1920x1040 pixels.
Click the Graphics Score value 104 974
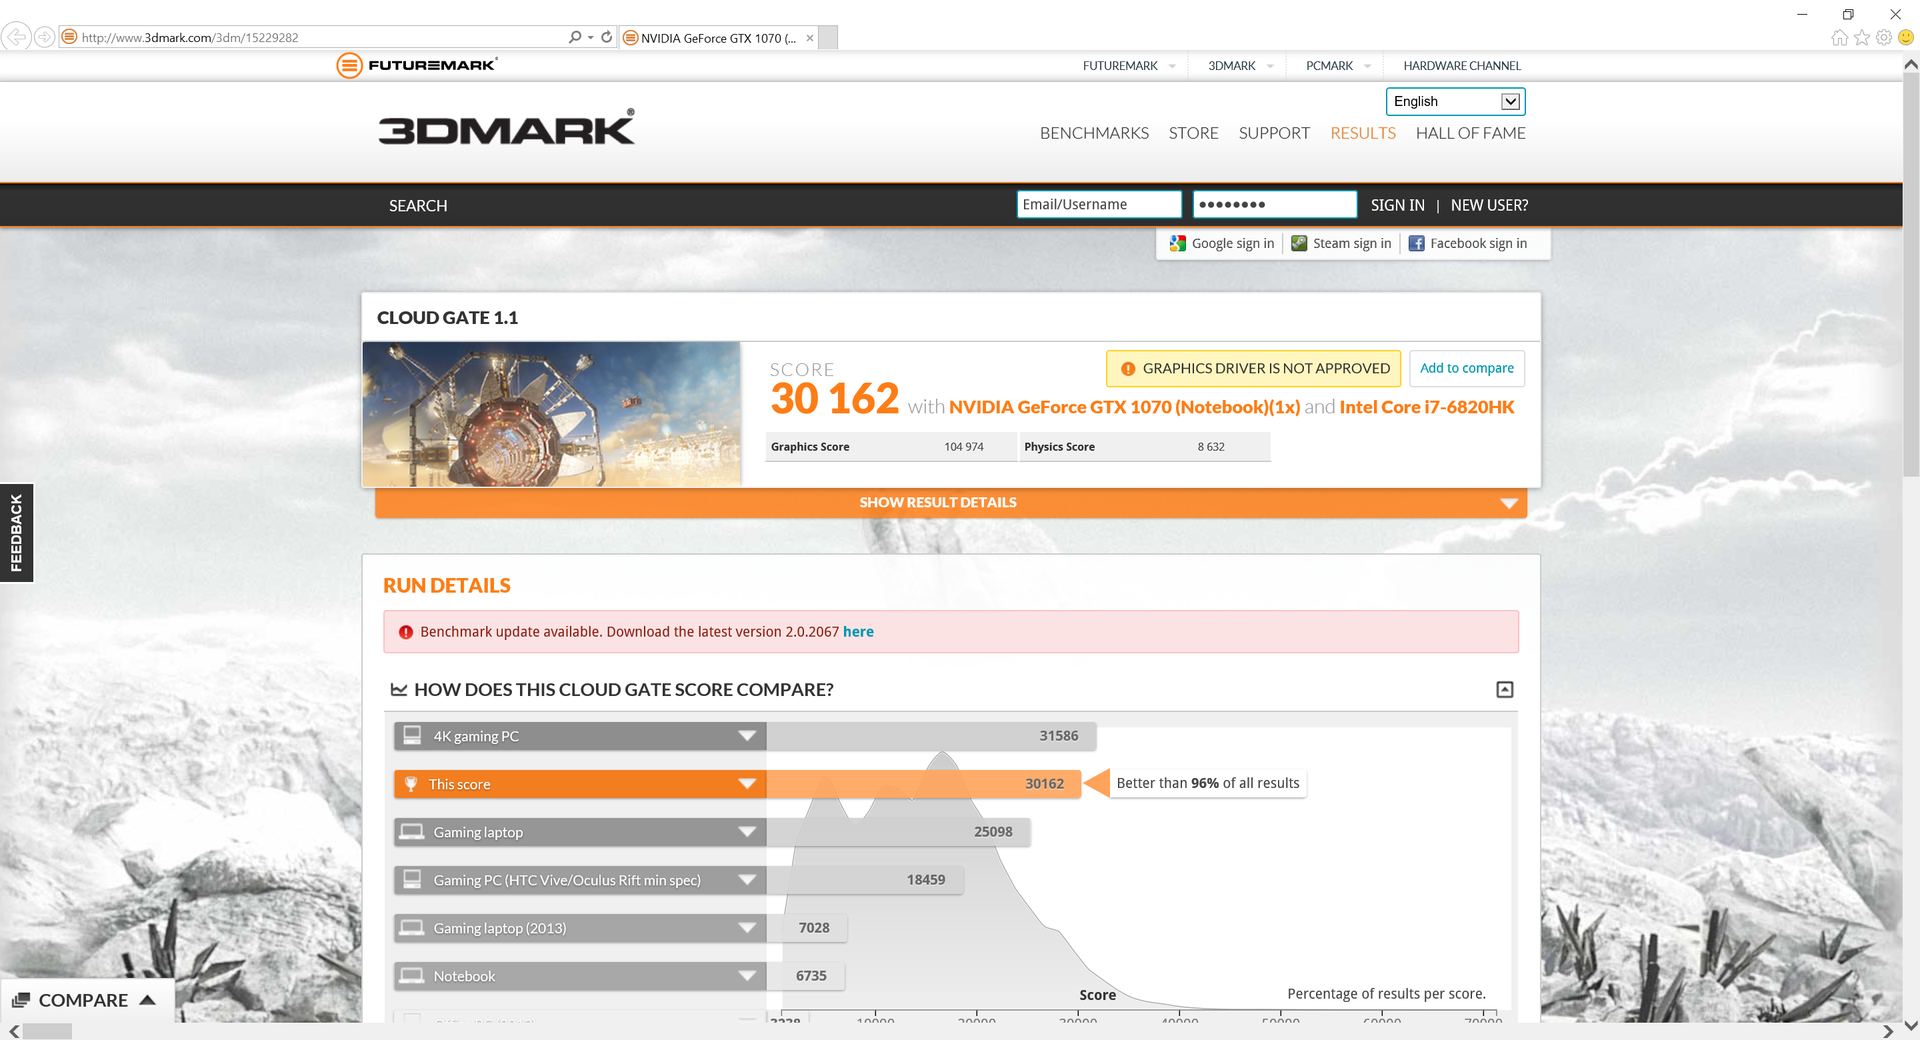coord(964,447)
